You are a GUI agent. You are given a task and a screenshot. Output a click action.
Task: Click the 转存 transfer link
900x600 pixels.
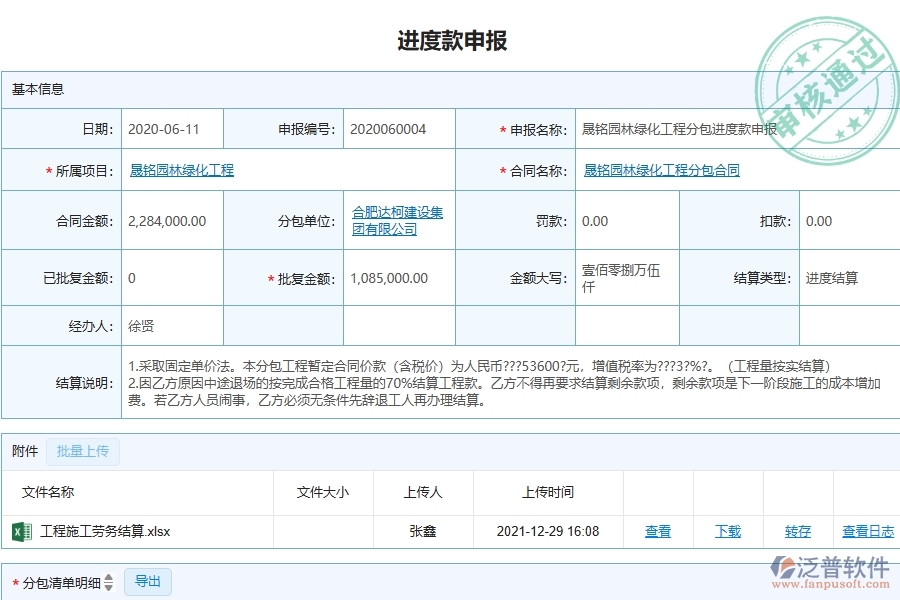point(796,532)
